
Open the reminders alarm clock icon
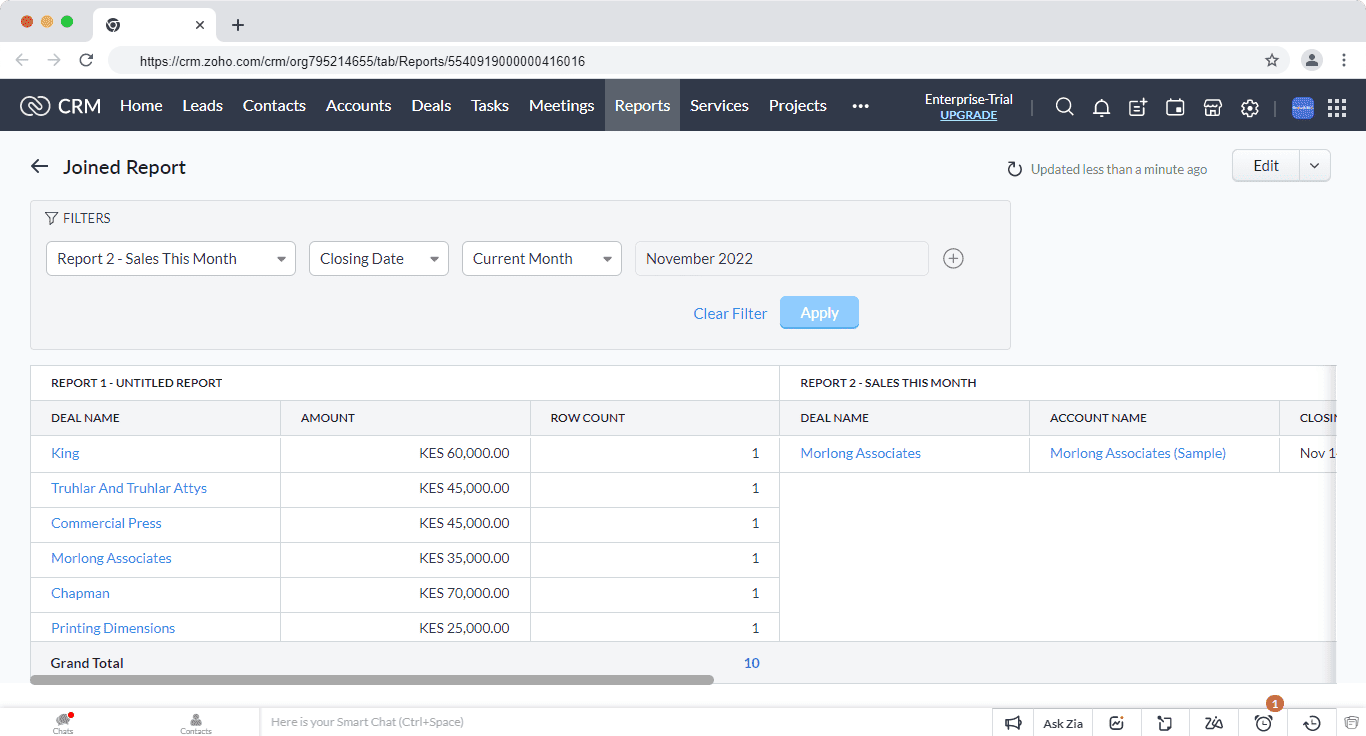1263,723
